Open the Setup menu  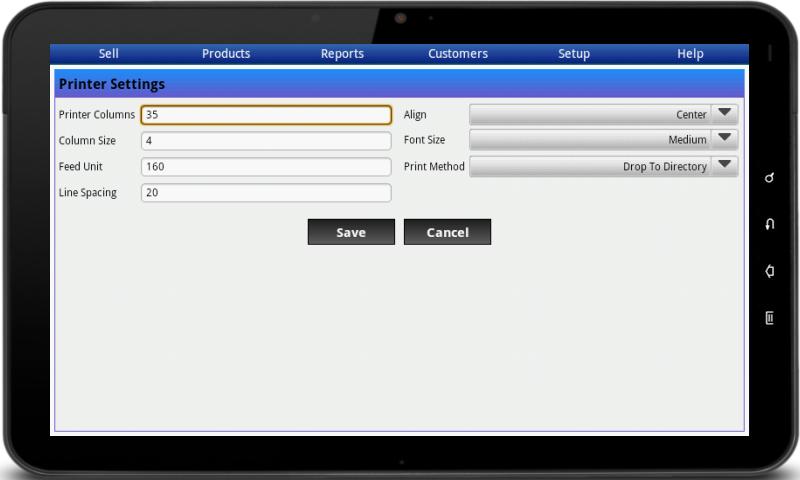[573, 54]
